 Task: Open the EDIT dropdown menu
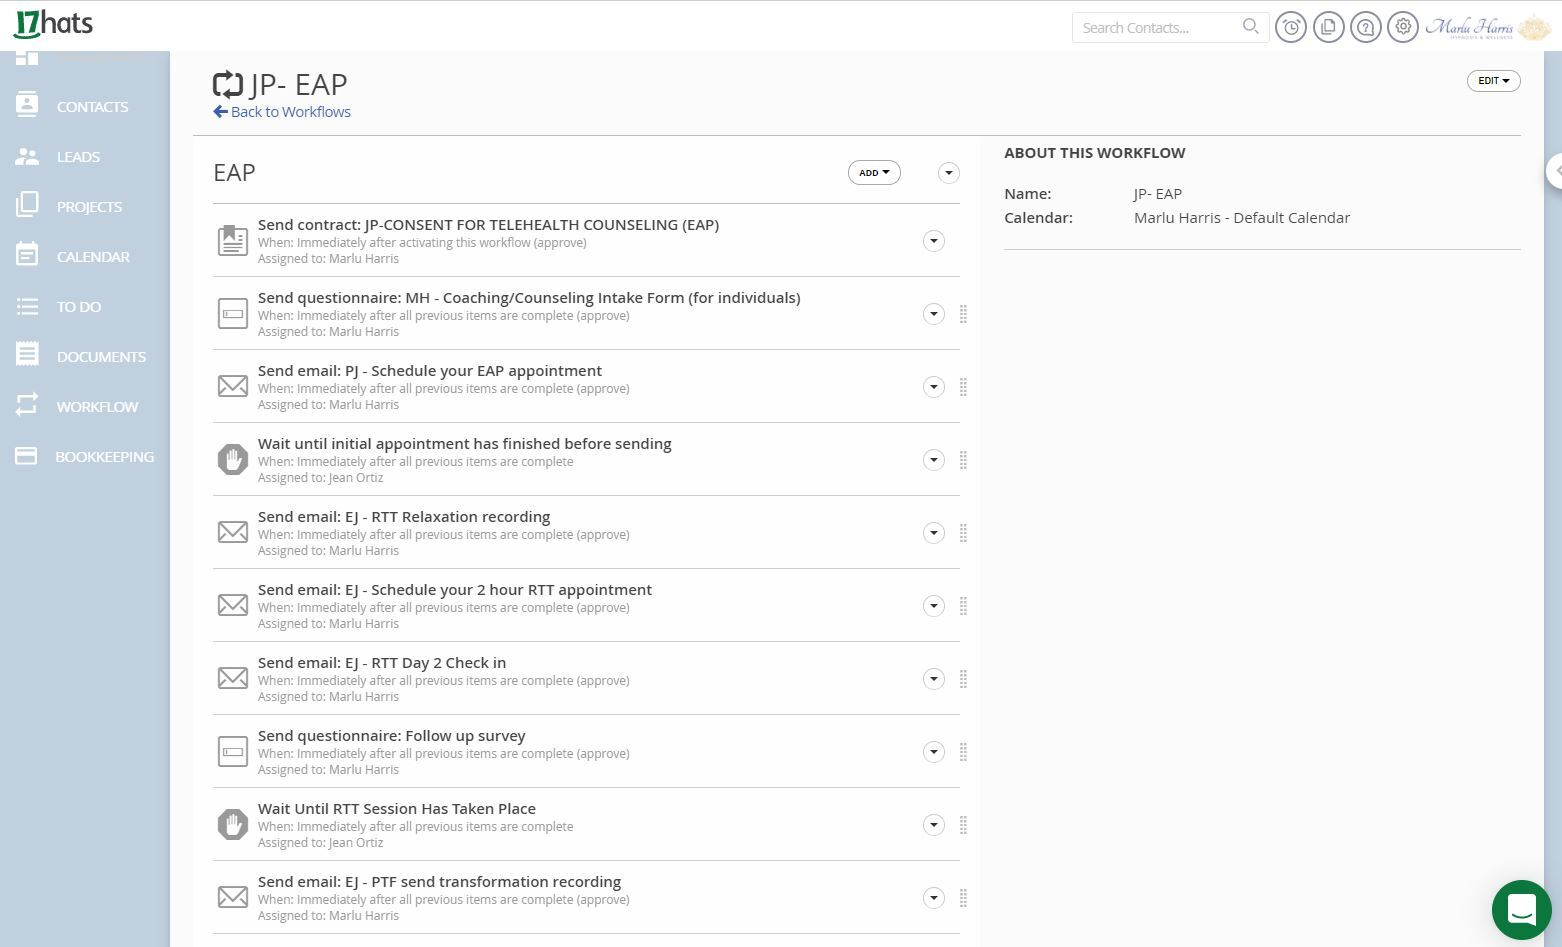1493,81
